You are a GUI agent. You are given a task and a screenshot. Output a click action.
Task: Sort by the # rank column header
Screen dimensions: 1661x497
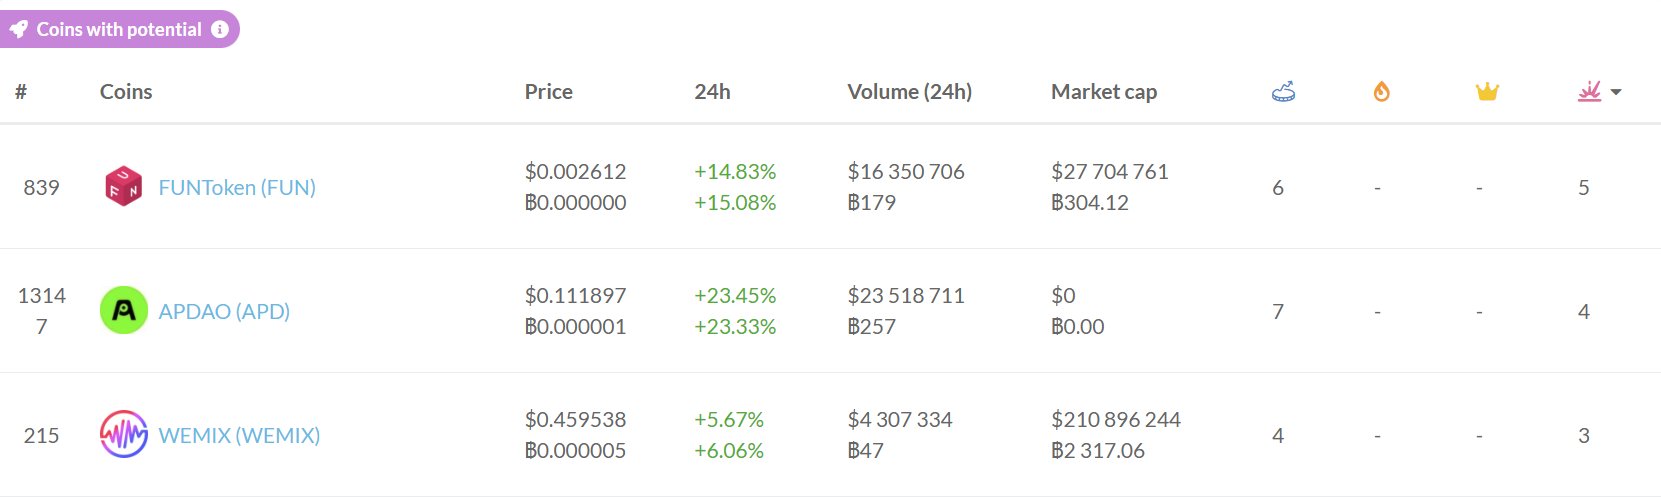point(21,92)
